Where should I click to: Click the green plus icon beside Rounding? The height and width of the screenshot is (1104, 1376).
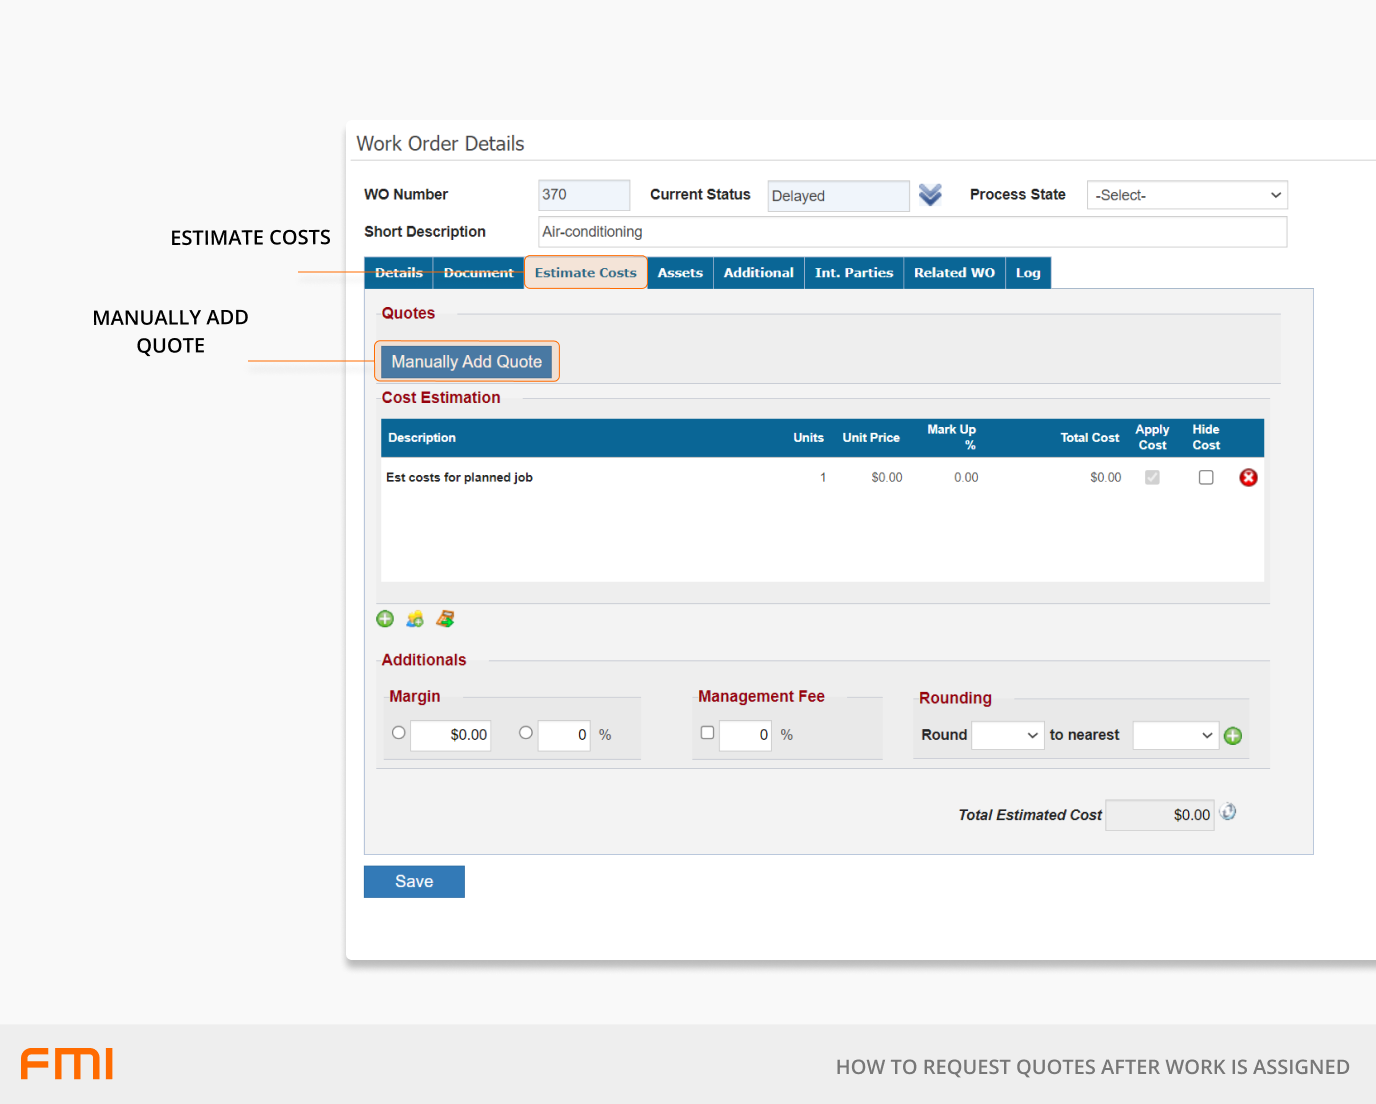pos(1233,736)
